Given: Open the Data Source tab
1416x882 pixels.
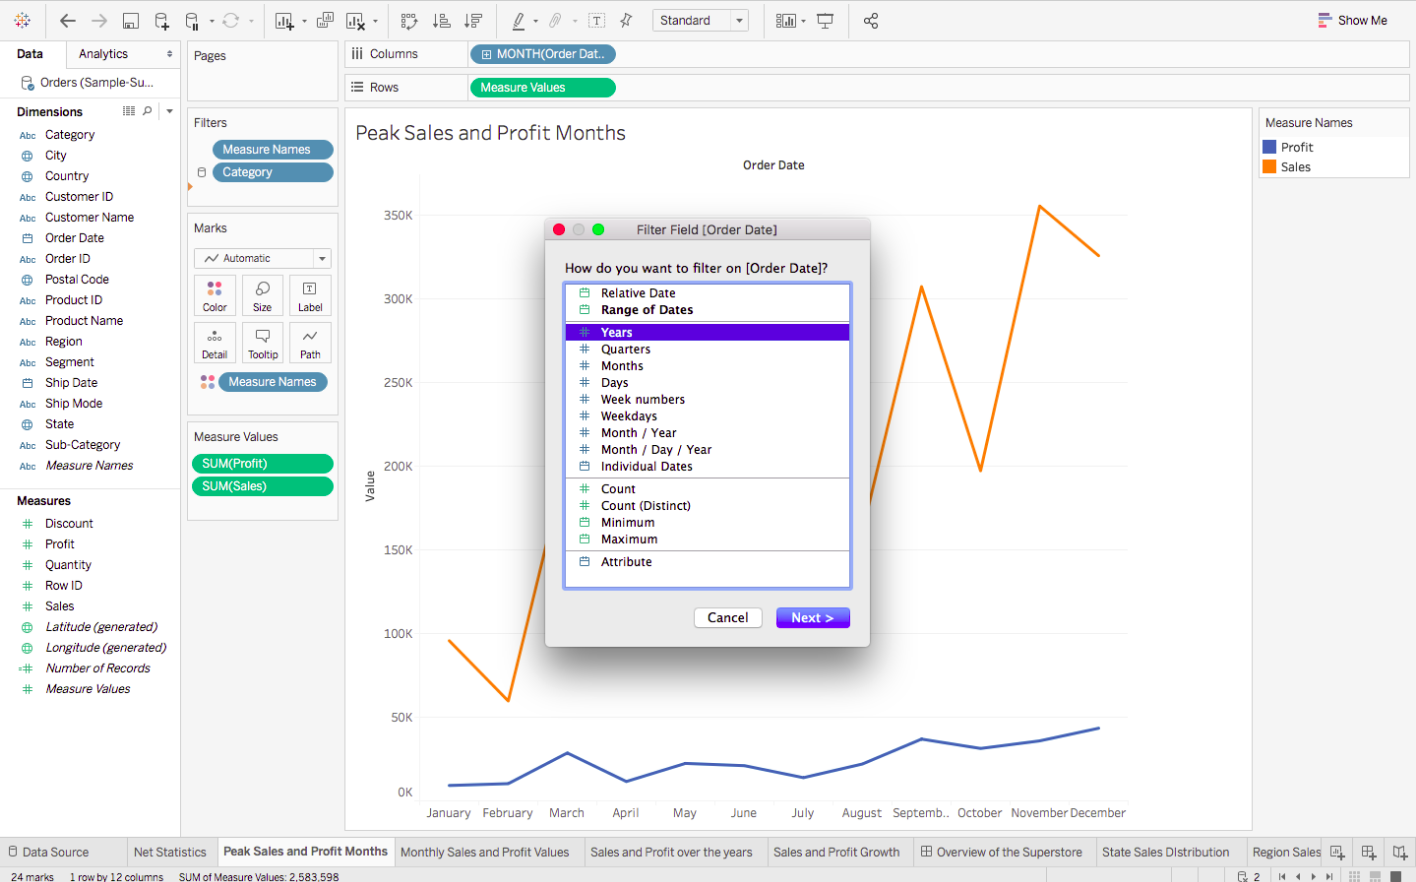Looking at the screenshot, I should [x=48, y=852].
